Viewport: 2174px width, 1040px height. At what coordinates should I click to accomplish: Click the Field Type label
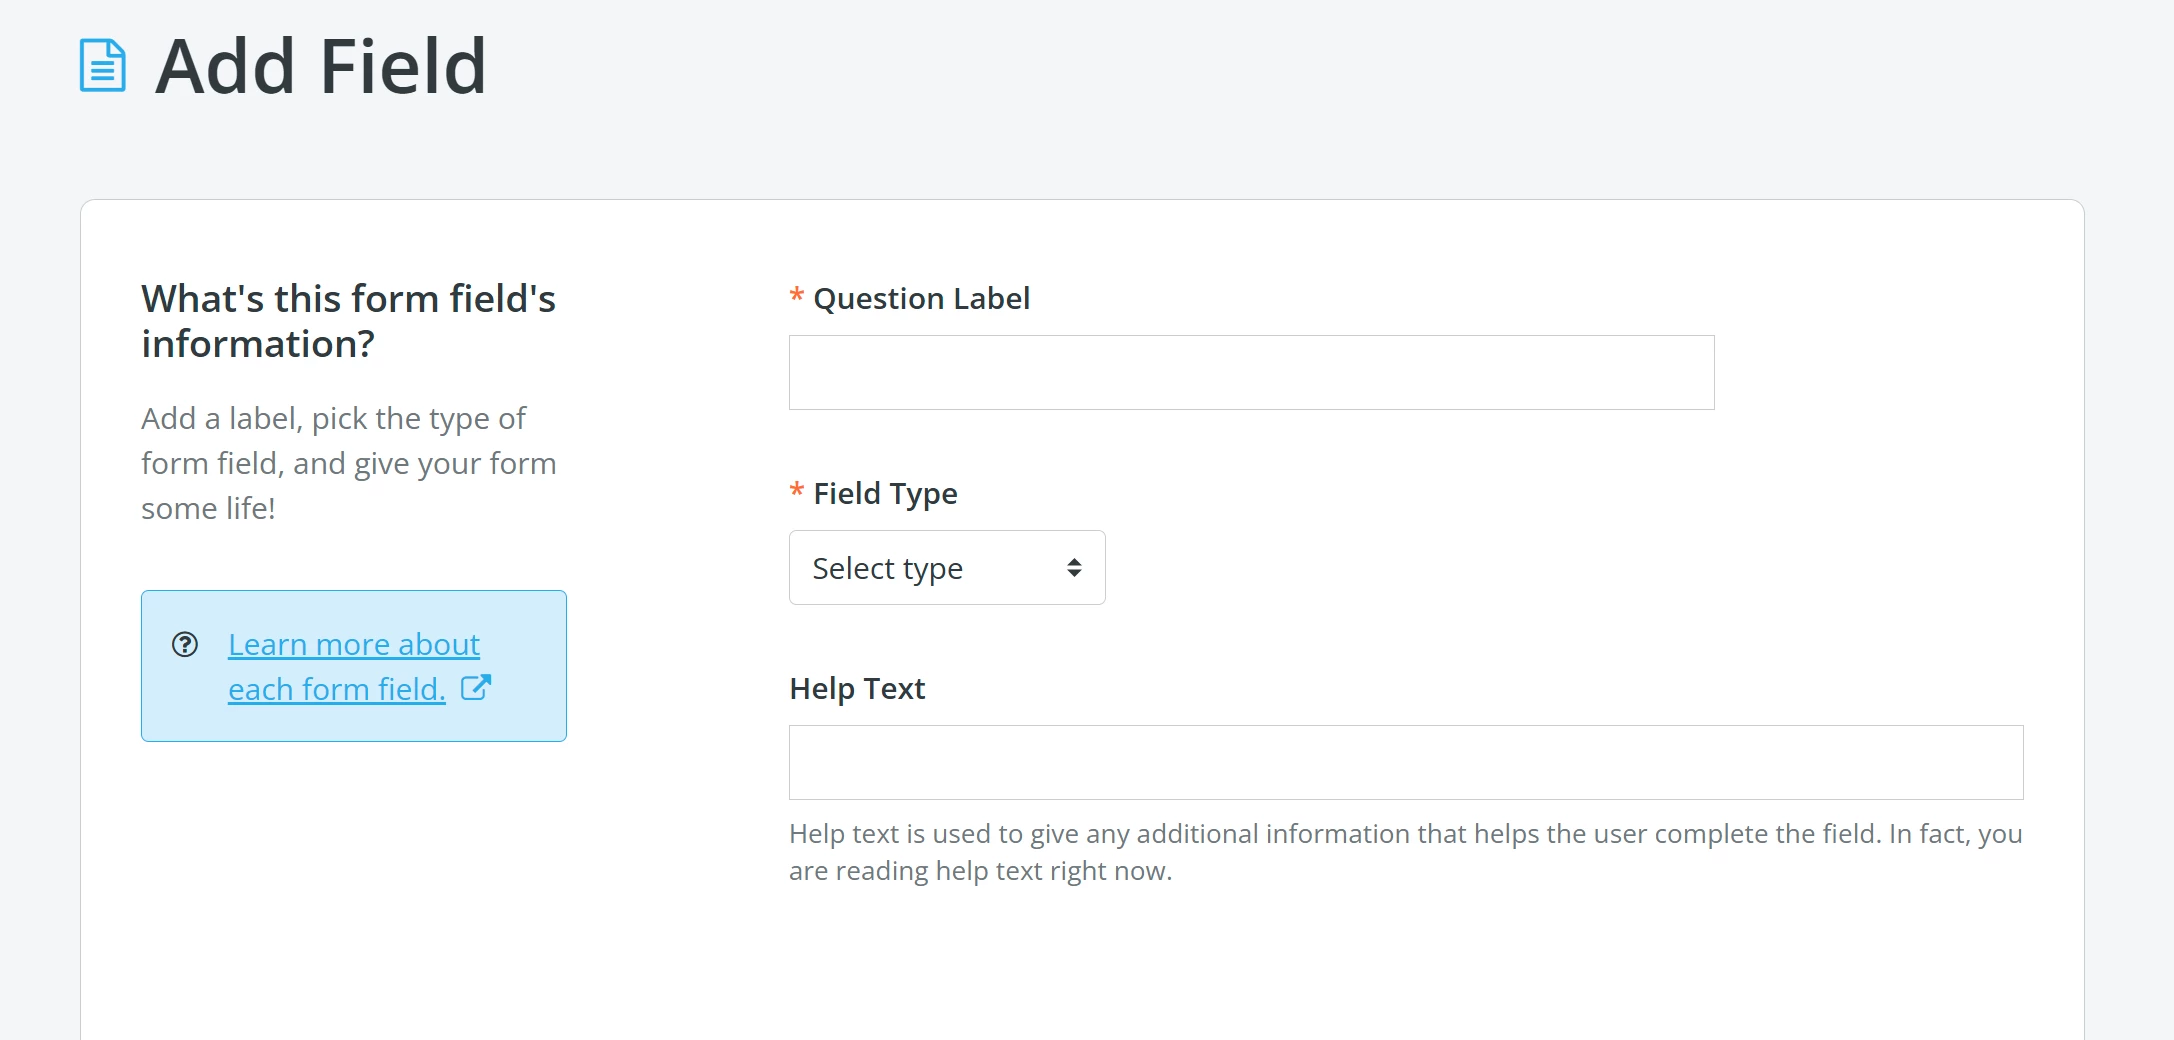tap(885, 493)
